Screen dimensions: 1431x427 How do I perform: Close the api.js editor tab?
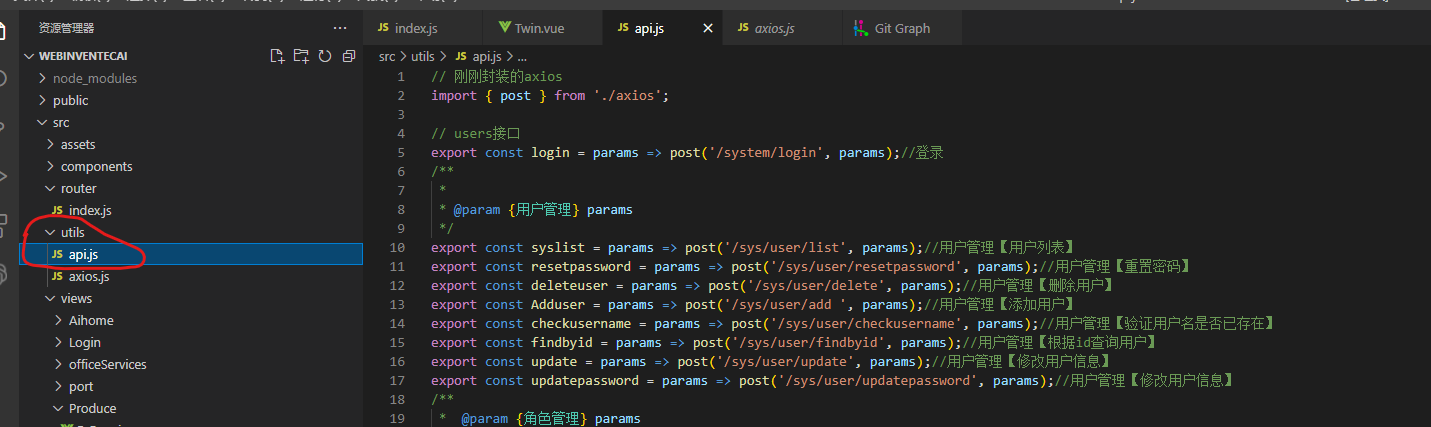(708, 28)
